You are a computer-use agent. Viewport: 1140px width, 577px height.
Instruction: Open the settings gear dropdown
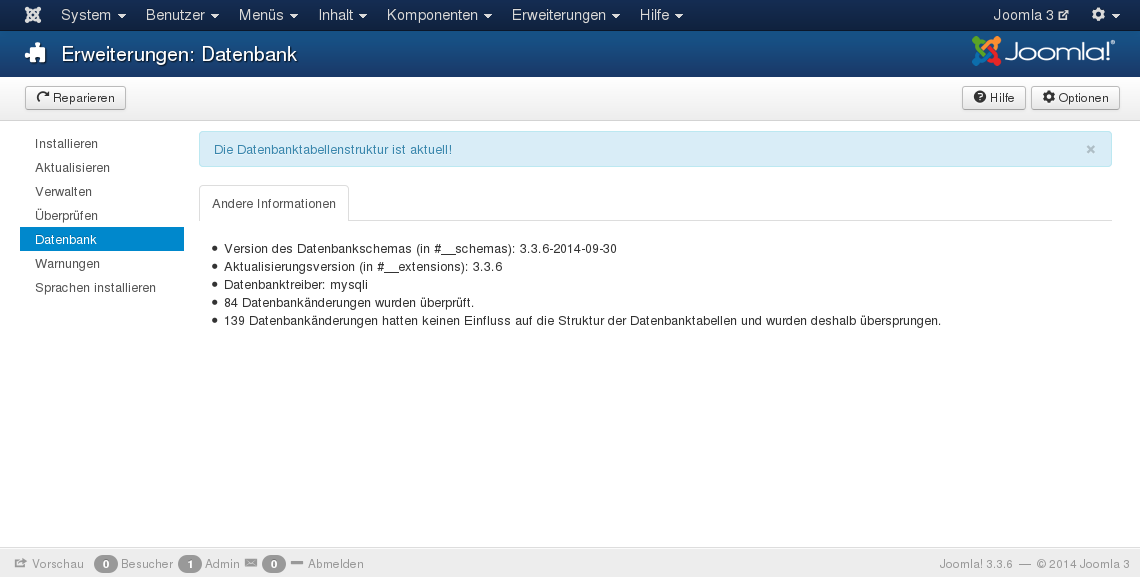tap(1104, 15)
